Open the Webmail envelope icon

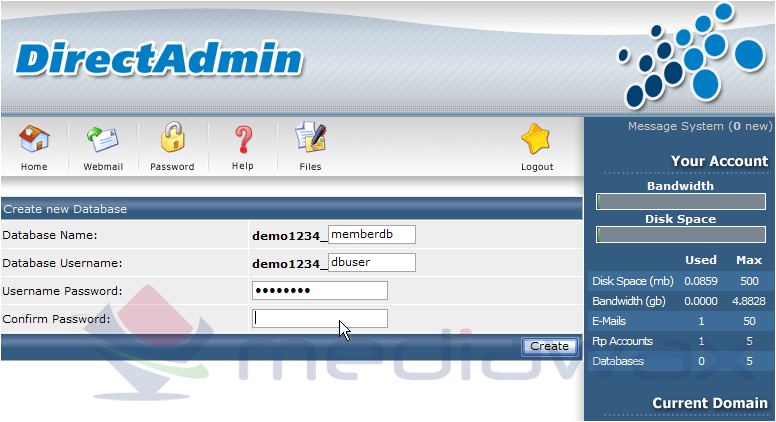point(102,139)
